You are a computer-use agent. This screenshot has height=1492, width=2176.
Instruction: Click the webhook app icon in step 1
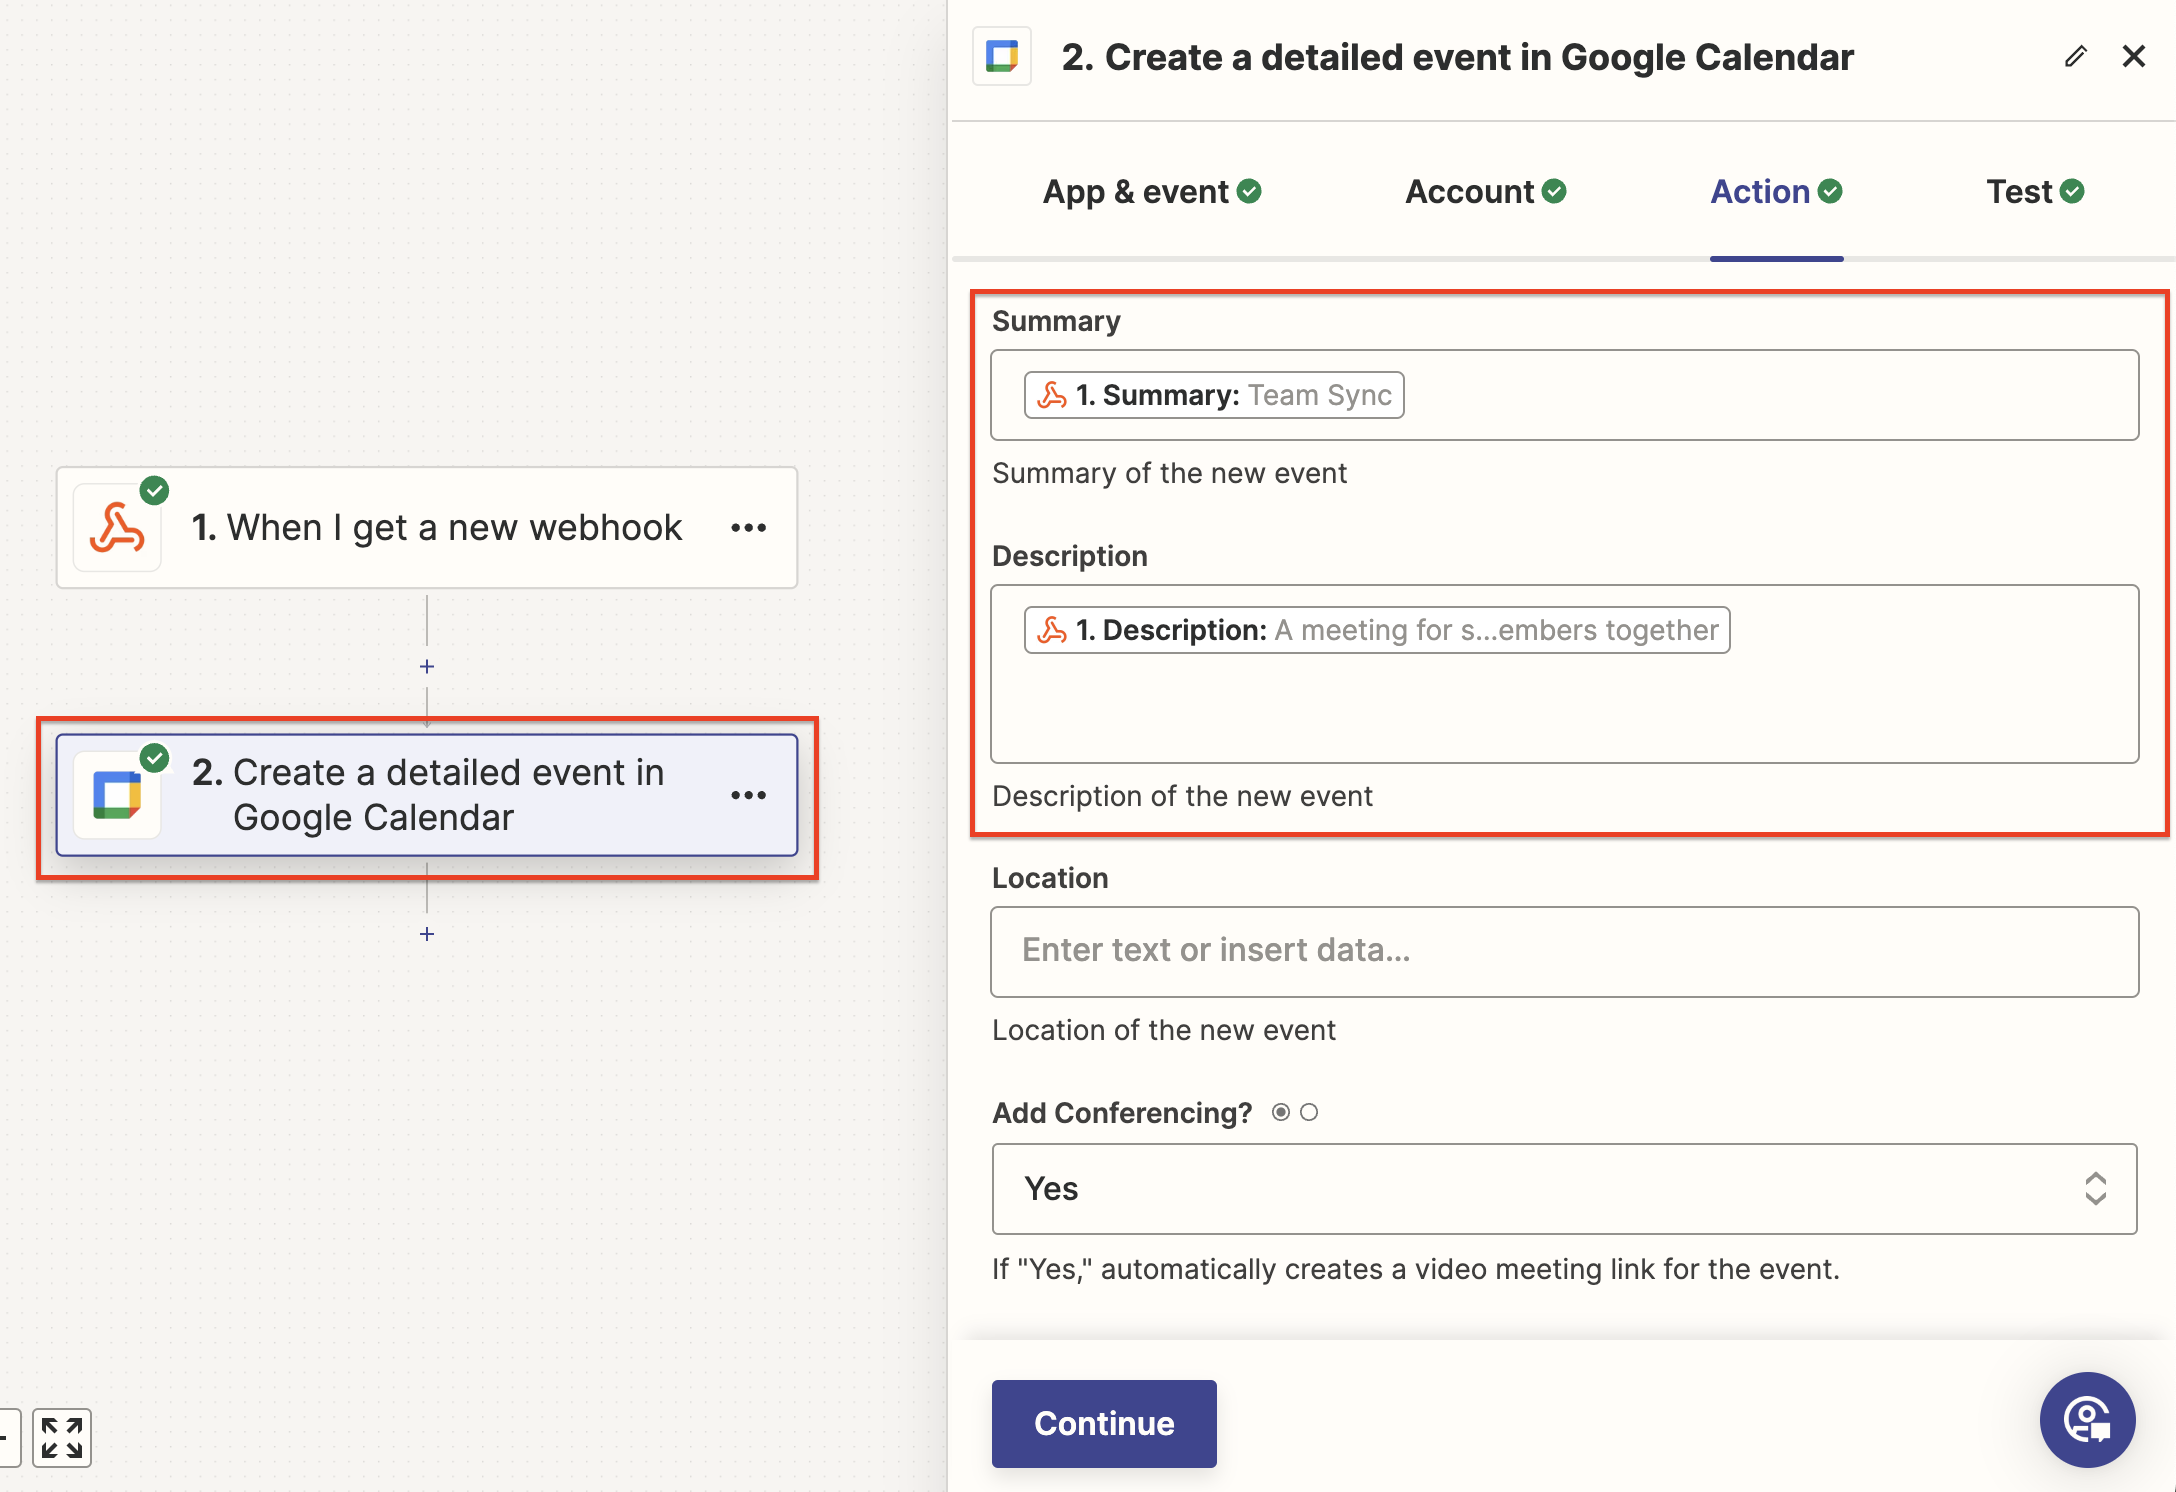point(117,528)
